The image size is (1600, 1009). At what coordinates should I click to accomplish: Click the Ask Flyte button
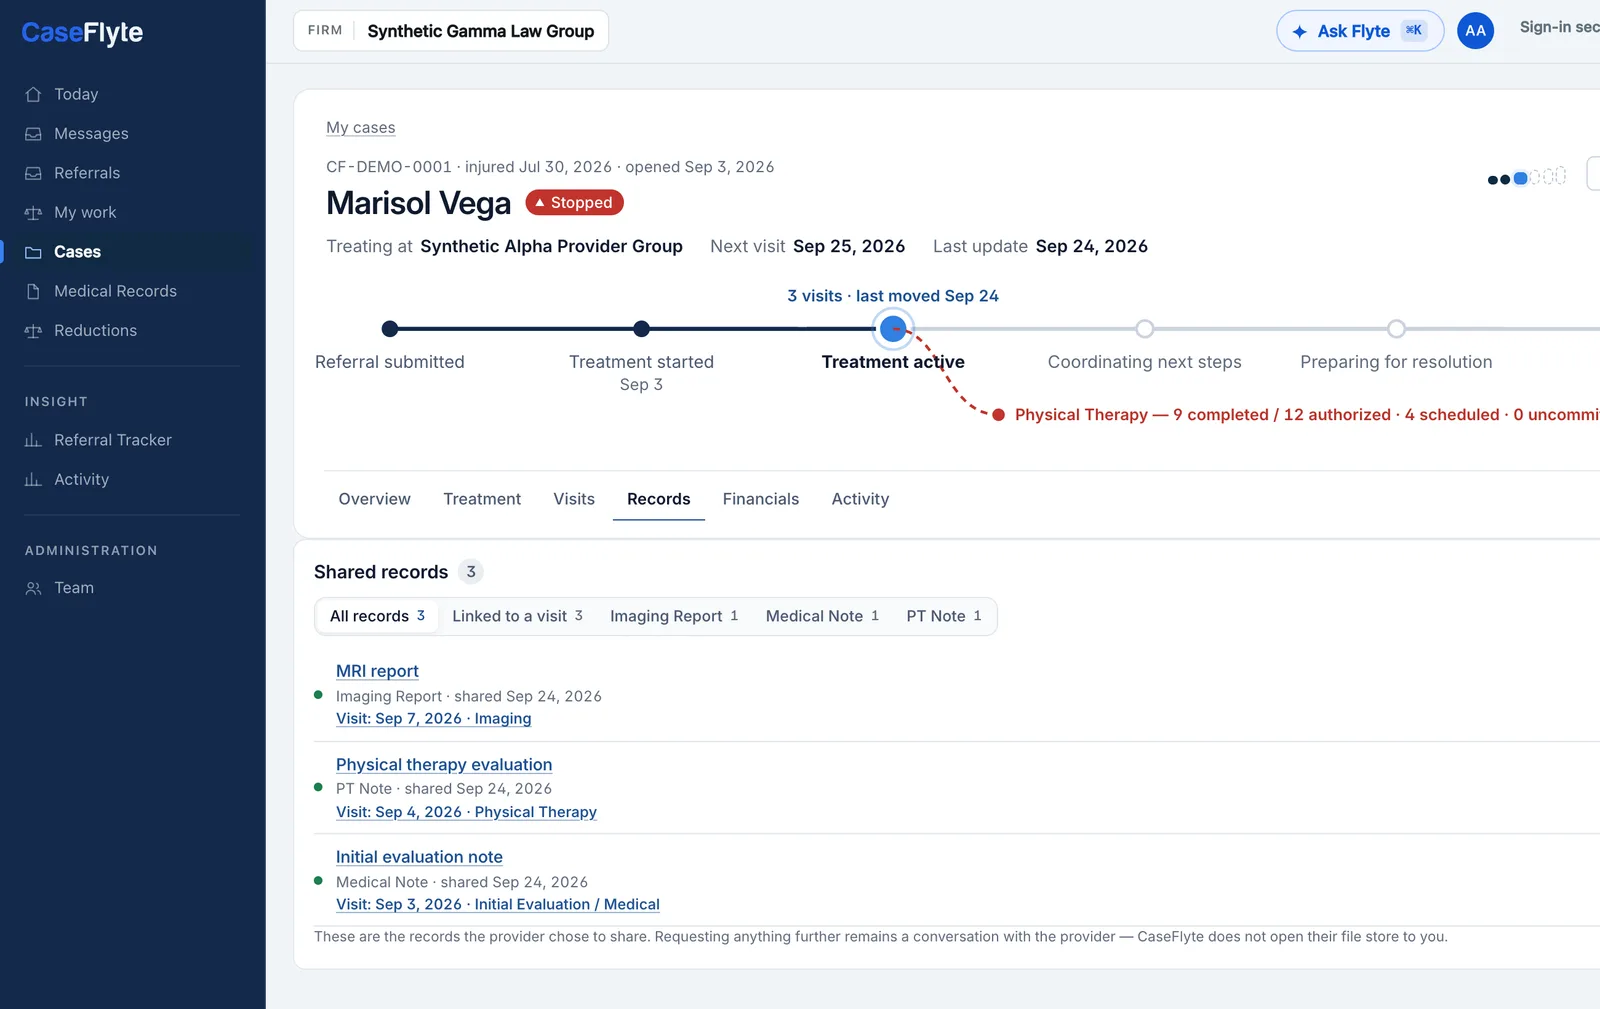point(1360,31)
